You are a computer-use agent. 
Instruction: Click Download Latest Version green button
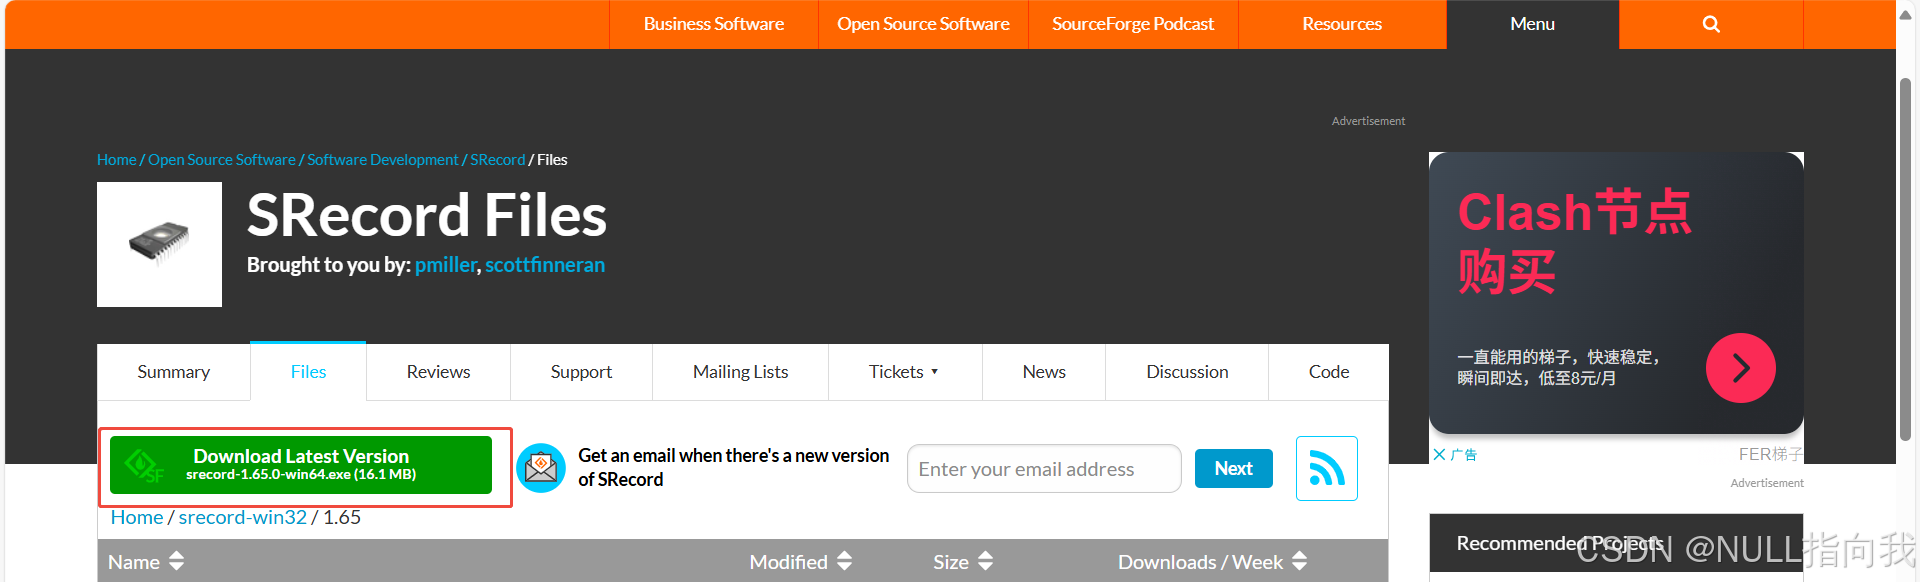(301, 465)
